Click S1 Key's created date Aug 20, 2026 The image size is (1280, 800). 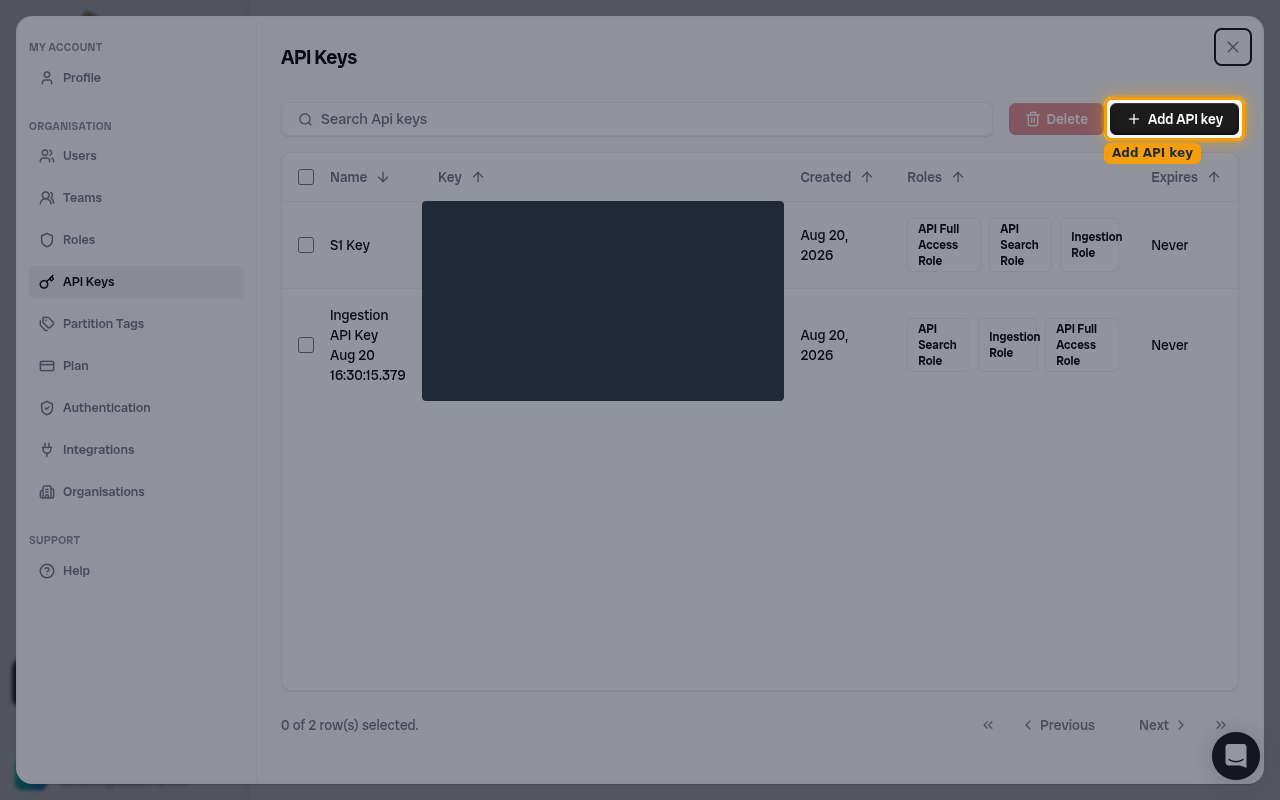pos(824,245)
